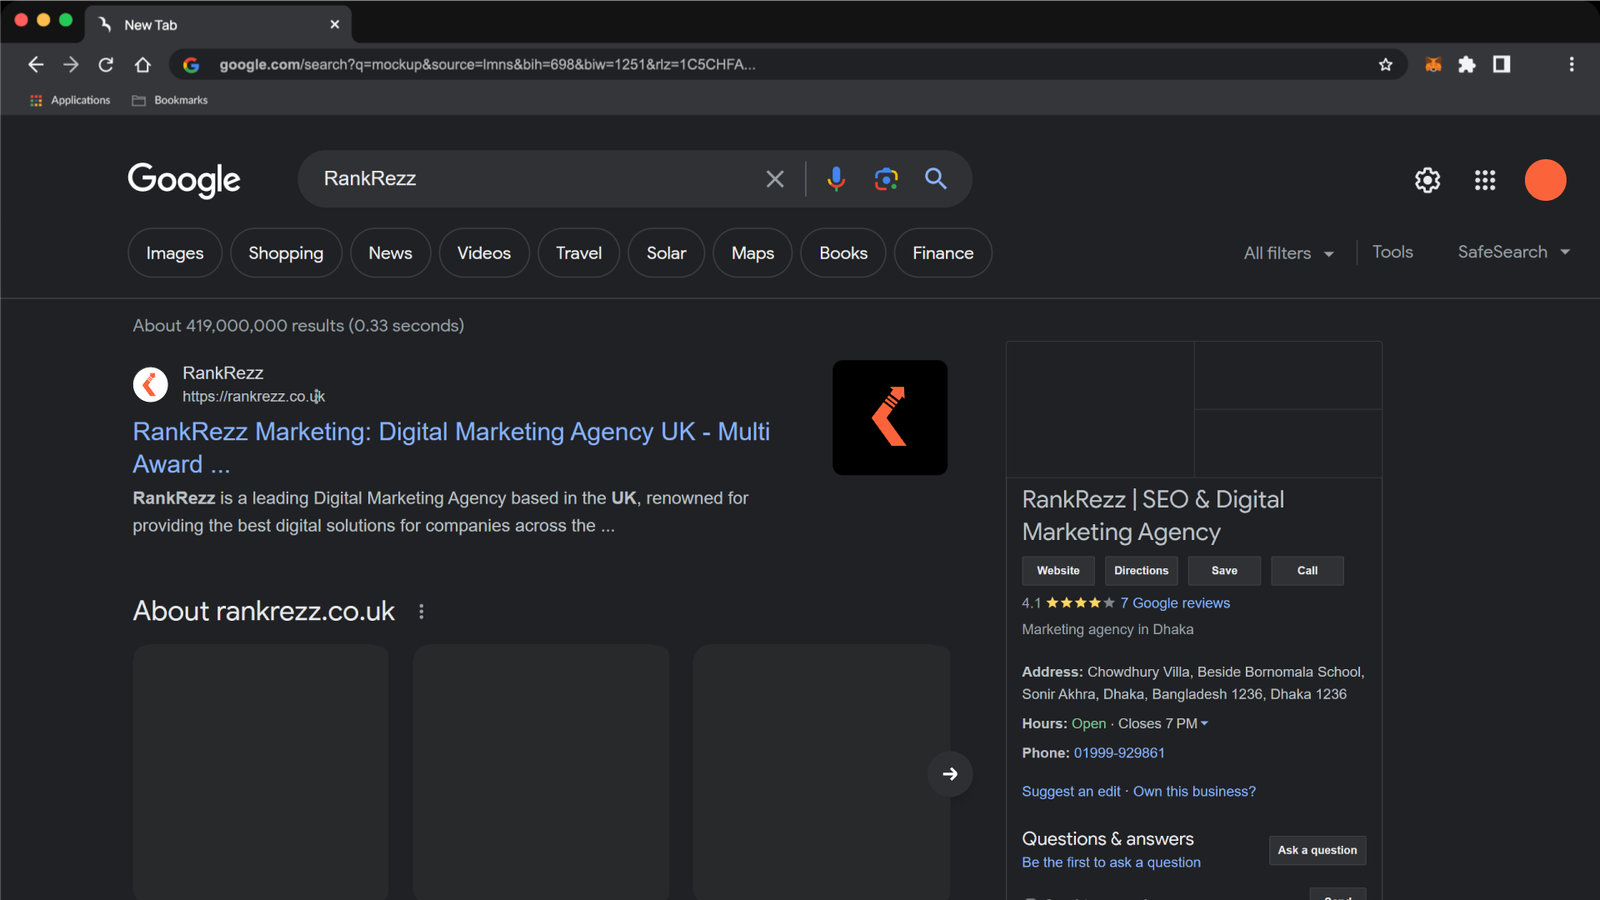Open the Bookmarks folder
Viewport: 1600px width, 900px height.
pos(170,100)
